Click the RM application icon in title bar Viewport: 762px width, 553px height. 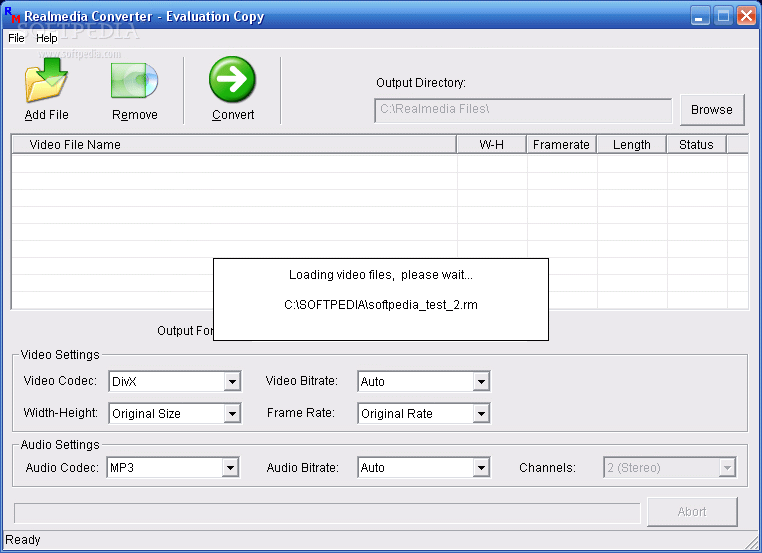click(x=12, y=16)
